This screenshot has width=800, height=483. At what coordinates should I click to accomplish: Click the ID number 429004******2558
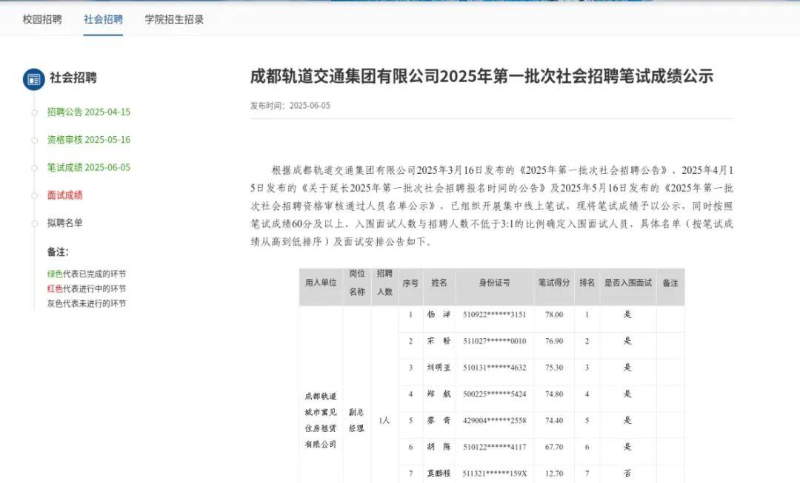click(x=494, y=421)
